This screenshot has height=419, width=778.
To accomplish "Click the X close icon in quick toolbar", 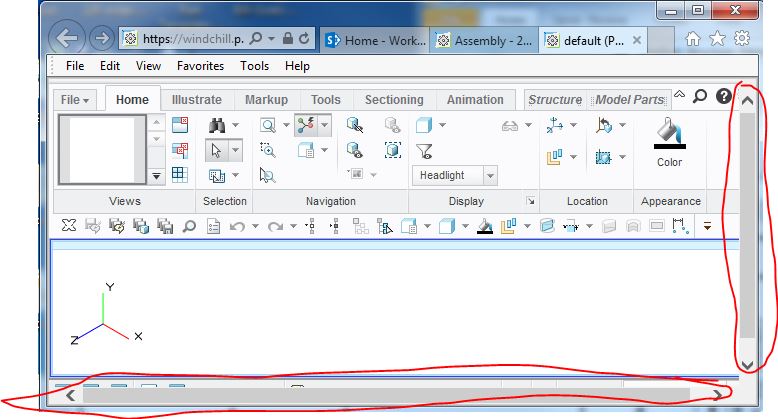I will [x=69, y=225].
